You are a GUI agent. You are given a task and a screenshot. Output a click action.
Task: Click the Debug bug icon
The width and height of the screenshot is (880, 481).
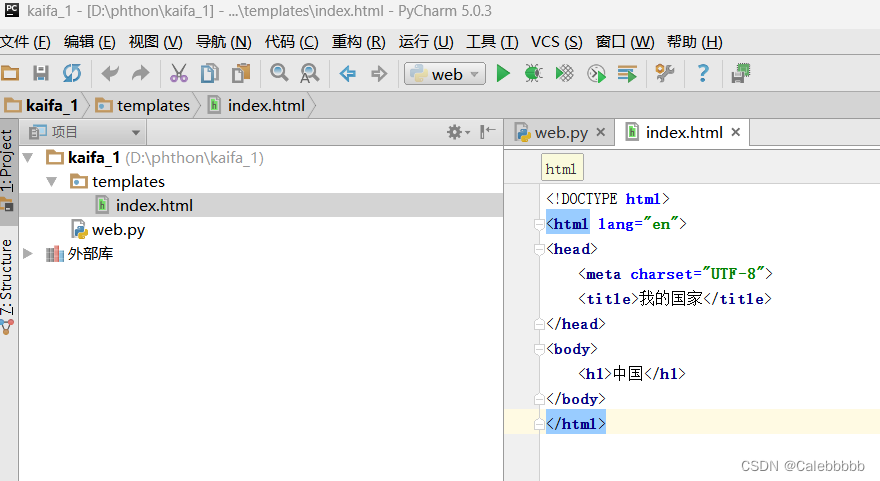coord(533,74)
